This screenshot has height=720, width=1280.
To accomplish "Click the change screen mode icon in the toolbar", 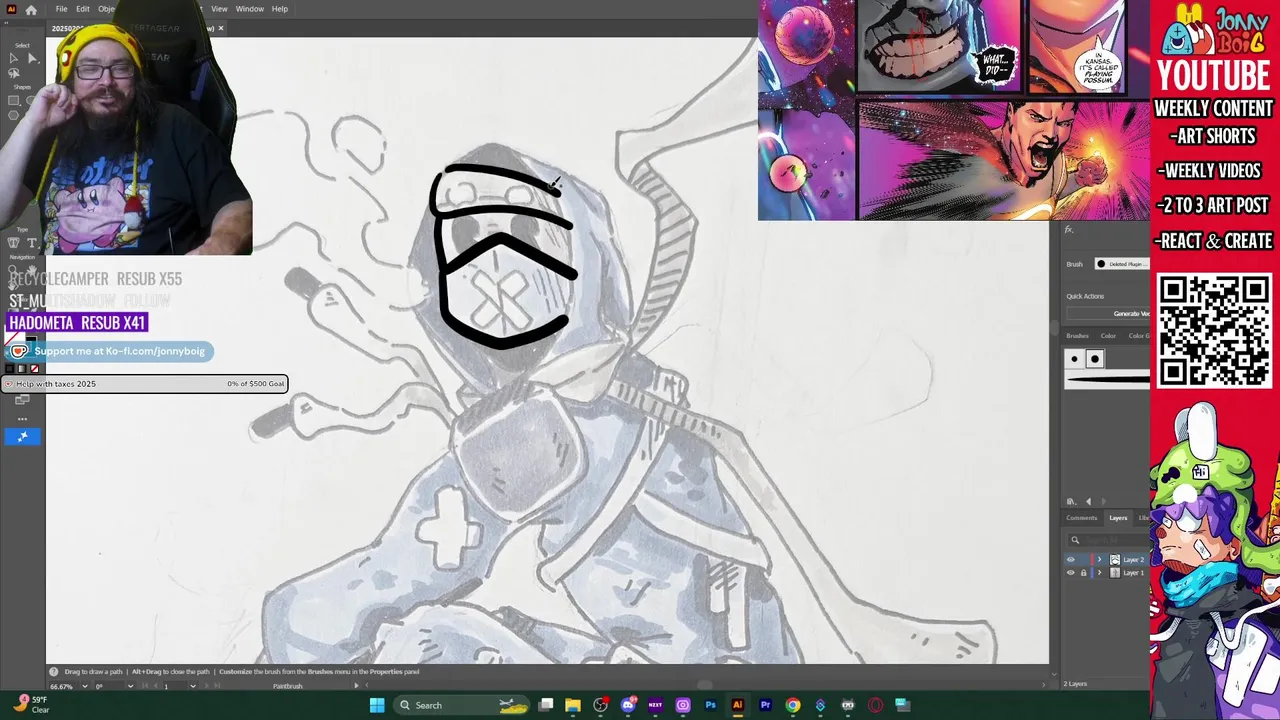I will coord(22,400).
